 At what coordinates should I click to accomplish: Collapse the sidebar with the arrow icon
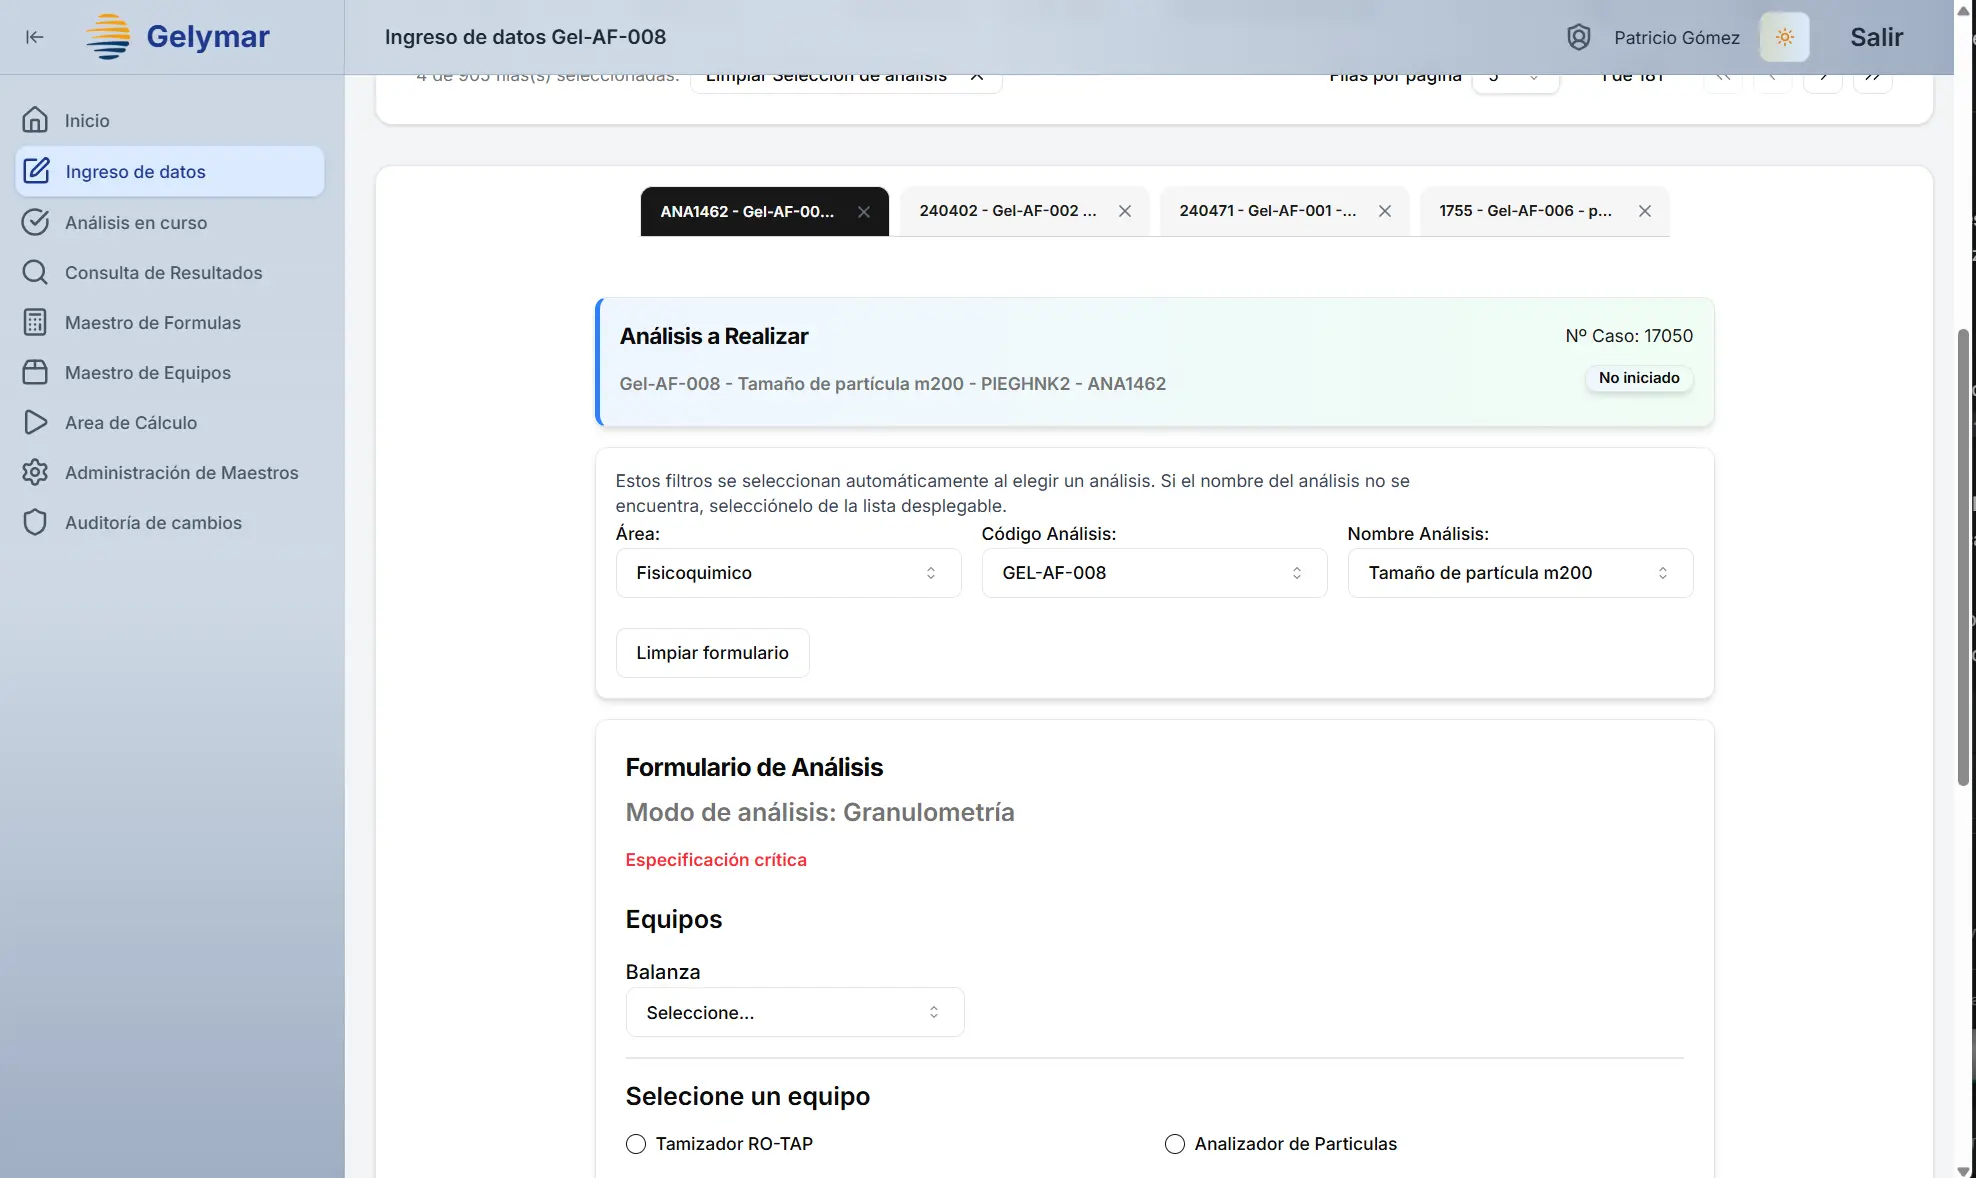click(34, 37)
